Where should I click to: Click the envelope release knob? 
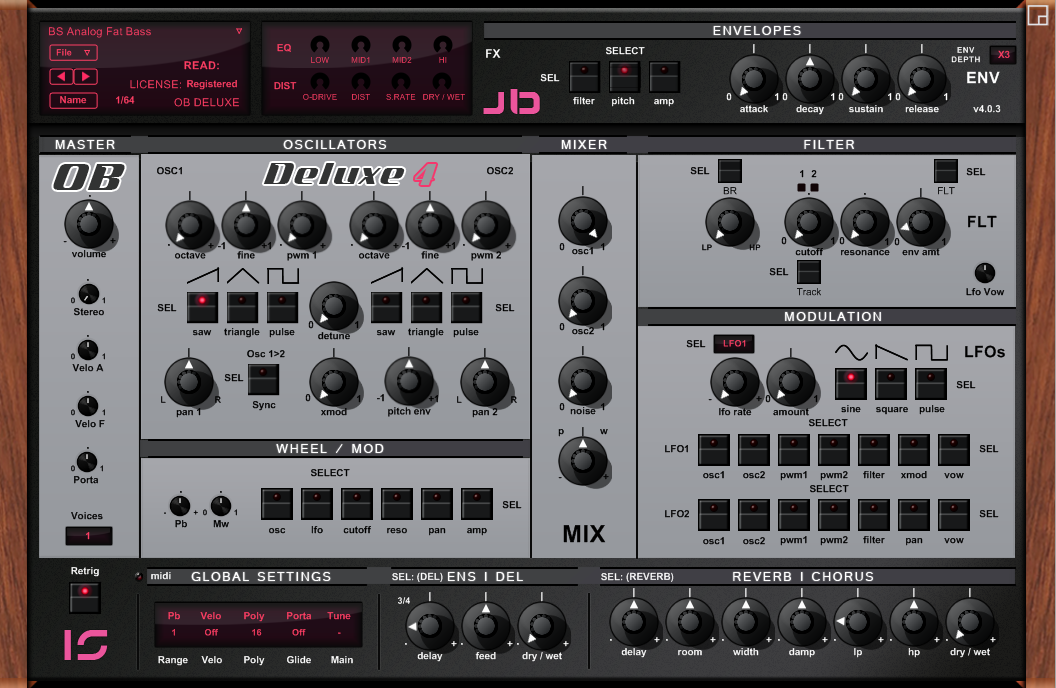pos(921,79)
